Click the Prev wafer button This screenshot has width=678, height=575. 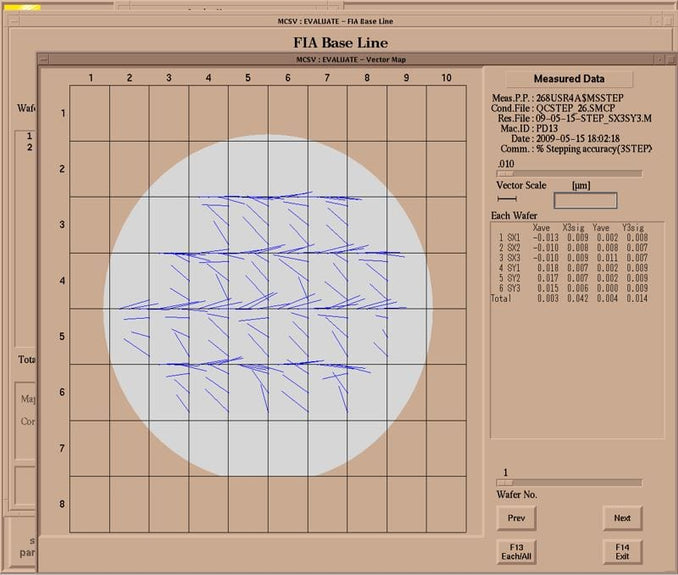point(516,518)
